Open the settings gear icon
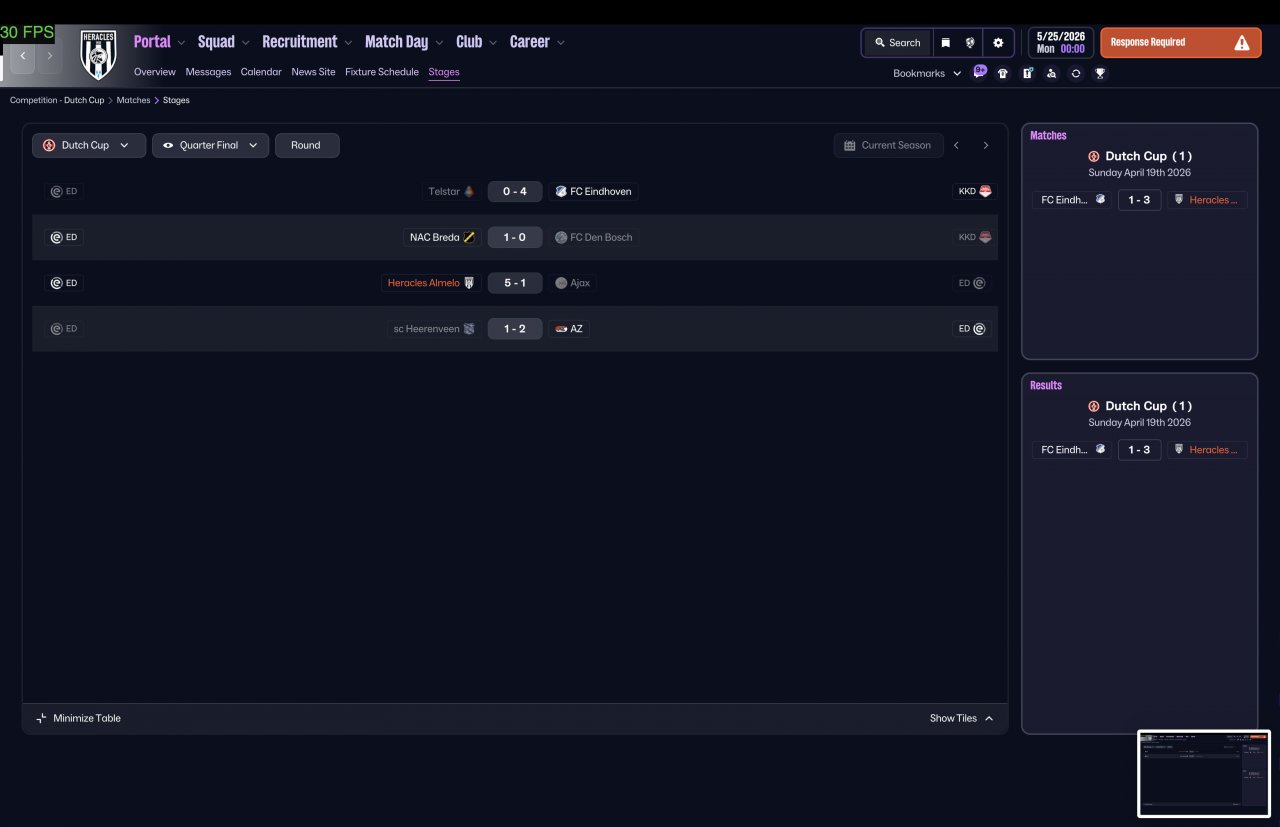This screenshot has width=1280, height=827. tap(998, 43)
